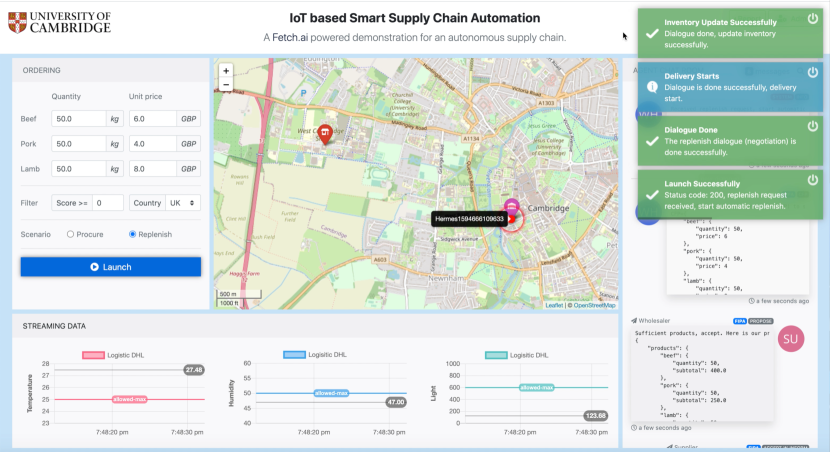830x452 pixels.
Task: Toggle the Humidity chart Logisitic DHL legend
Action: [314, 355]
